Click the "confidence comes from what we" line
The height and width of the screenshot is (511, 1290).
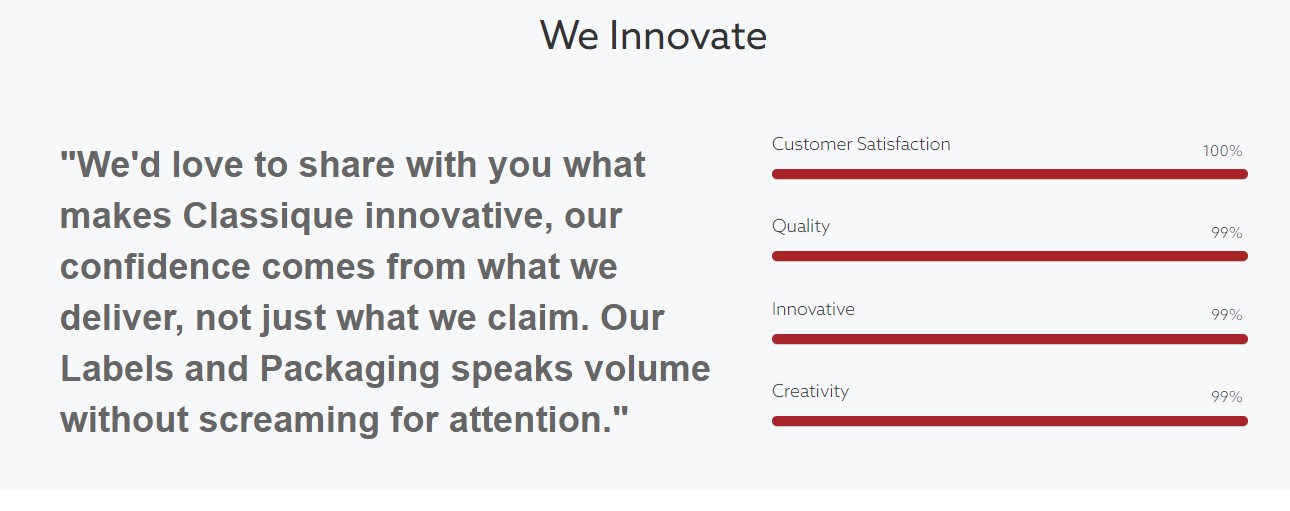click(x=339, y=267)
